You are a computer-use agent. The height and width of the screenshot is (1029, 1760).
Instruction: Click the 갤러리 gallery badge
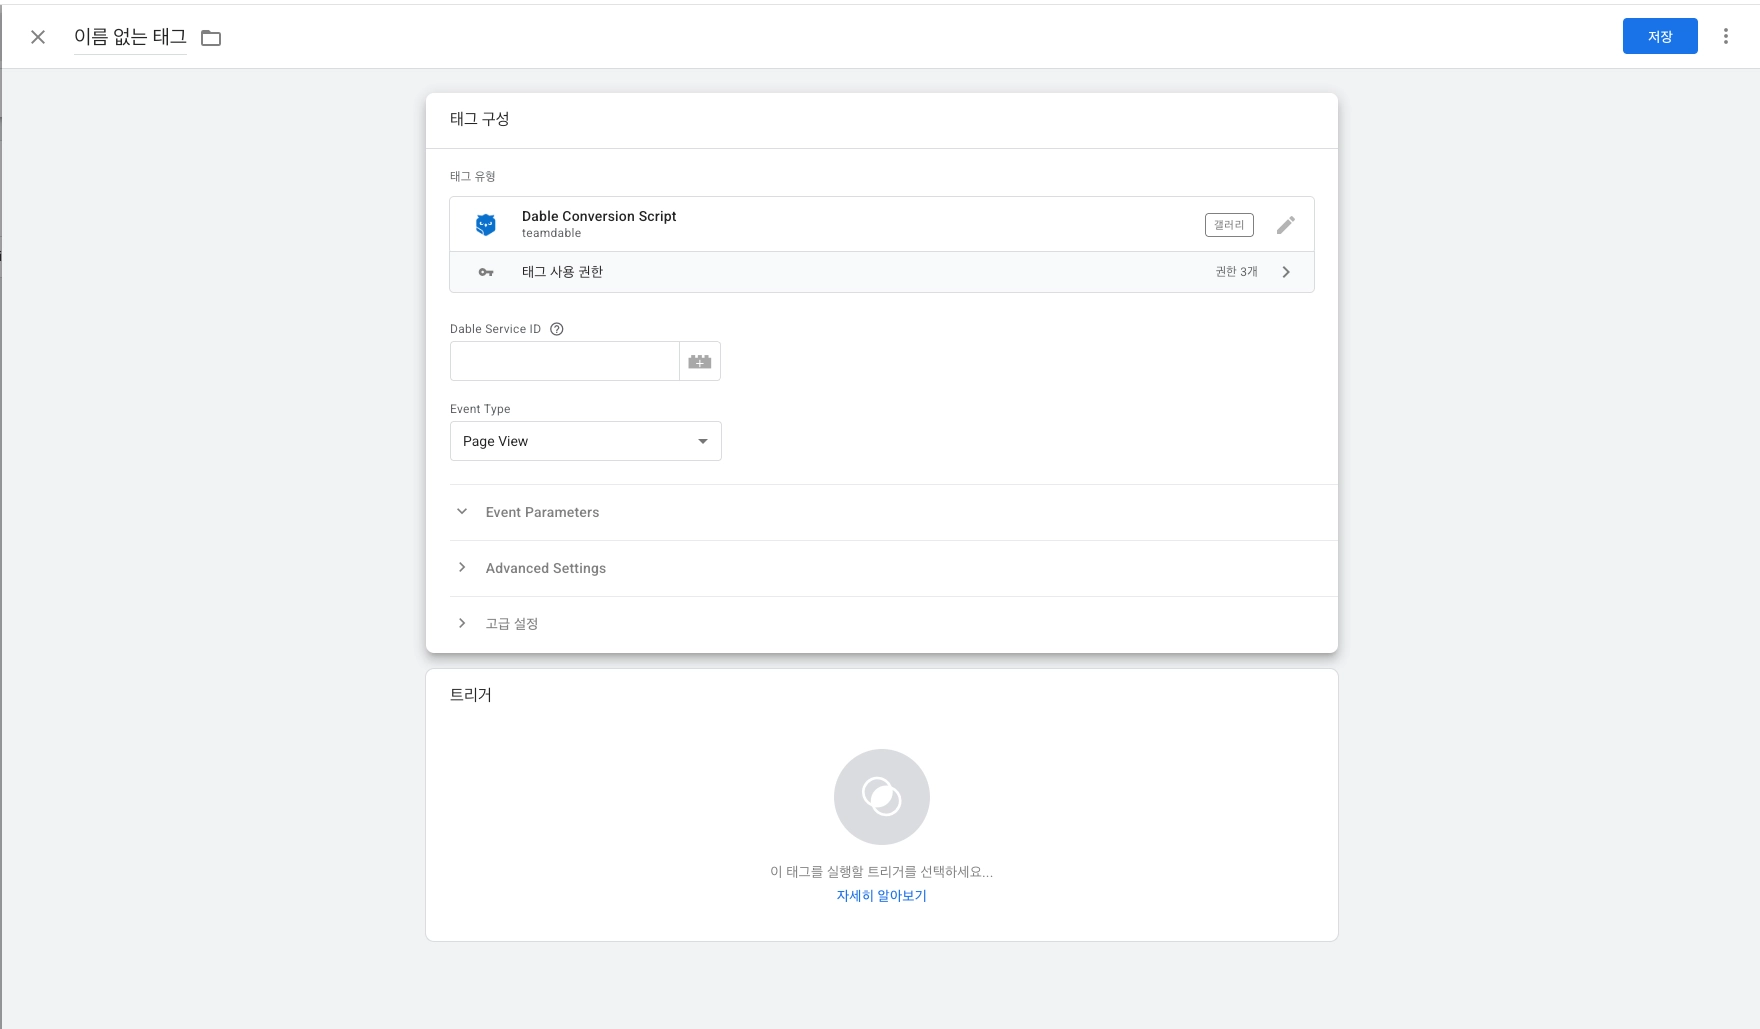point(1229,225)
